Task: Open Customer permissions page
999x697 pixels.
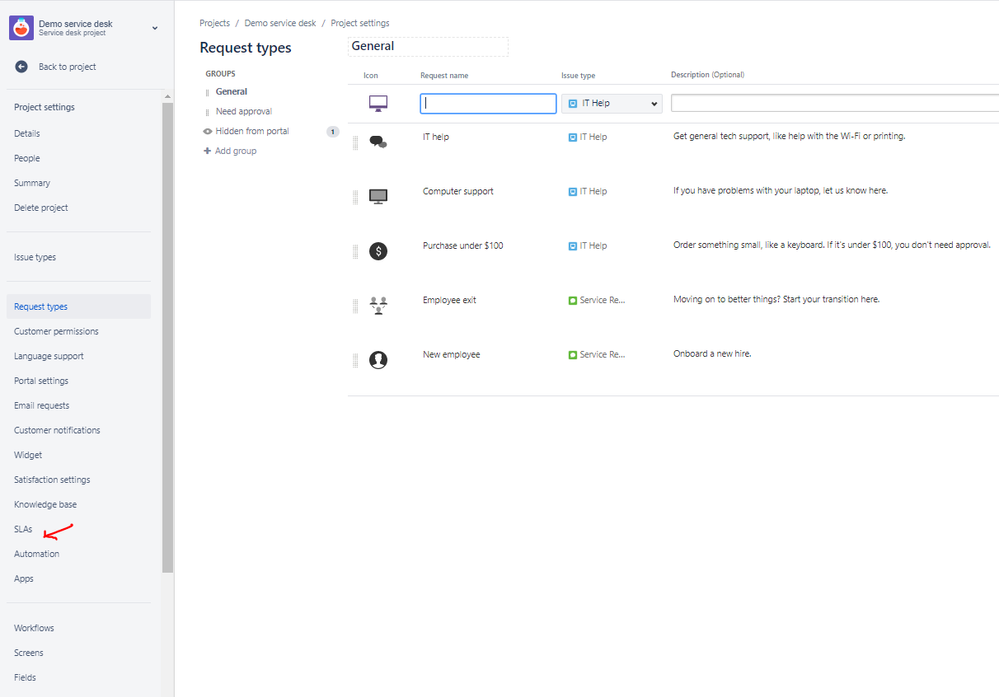Action: [56, 331]
